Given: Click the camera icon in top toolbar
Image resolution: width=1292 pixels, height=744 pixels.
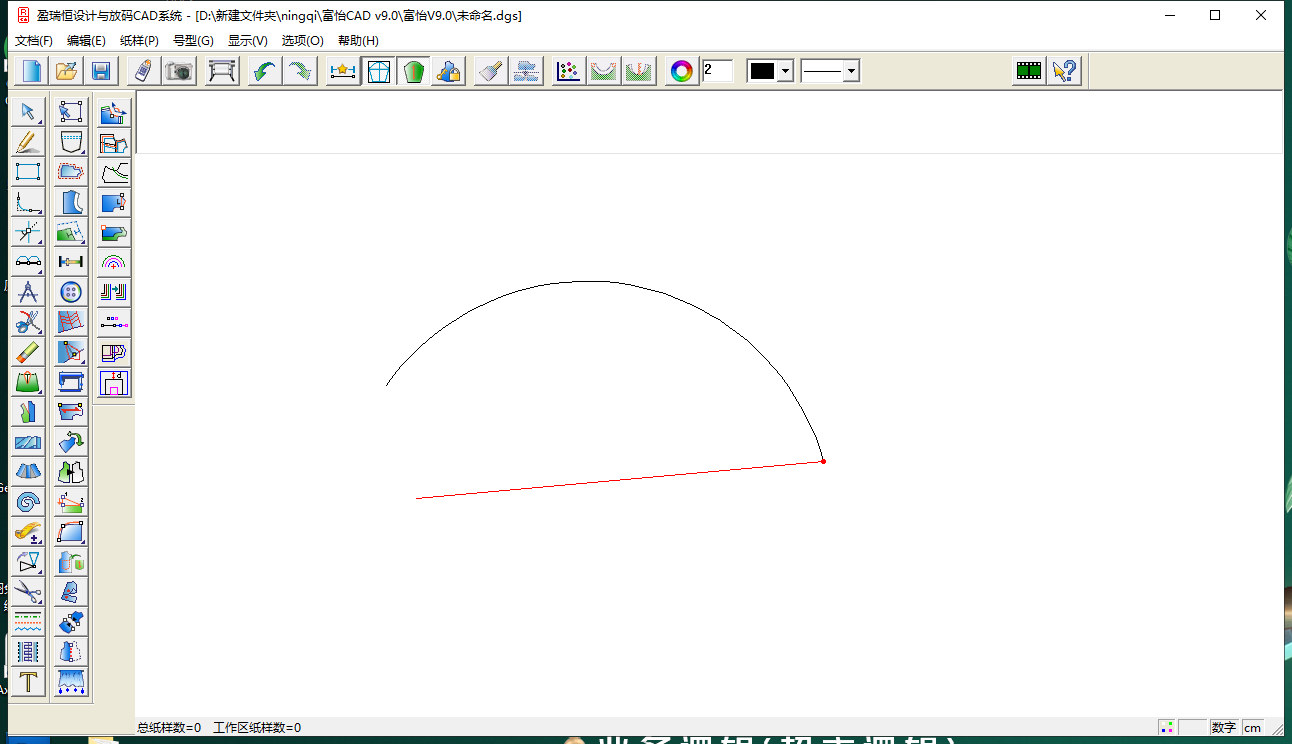Looking at the screenshot, I should coord(179,71).
